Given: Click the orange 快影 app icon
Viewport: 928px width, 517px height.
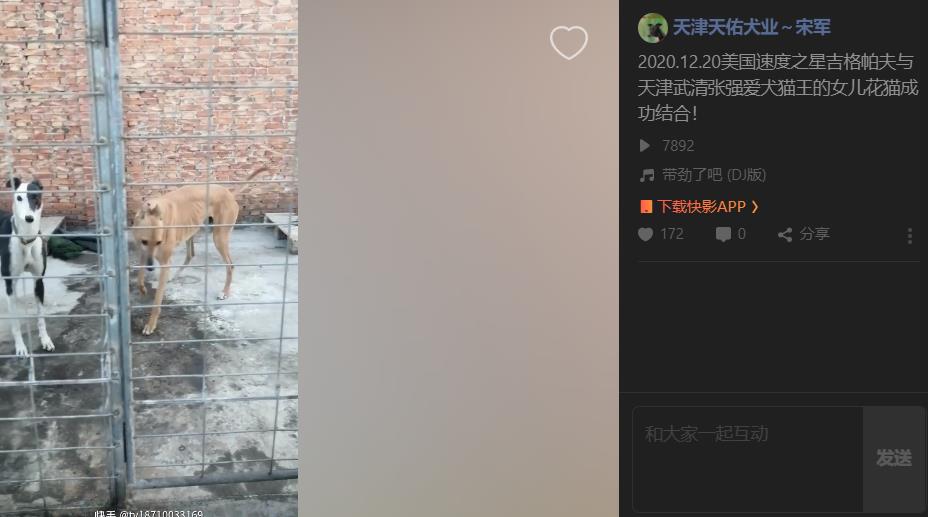Looking at the screenshot, I should click(646, 206).
